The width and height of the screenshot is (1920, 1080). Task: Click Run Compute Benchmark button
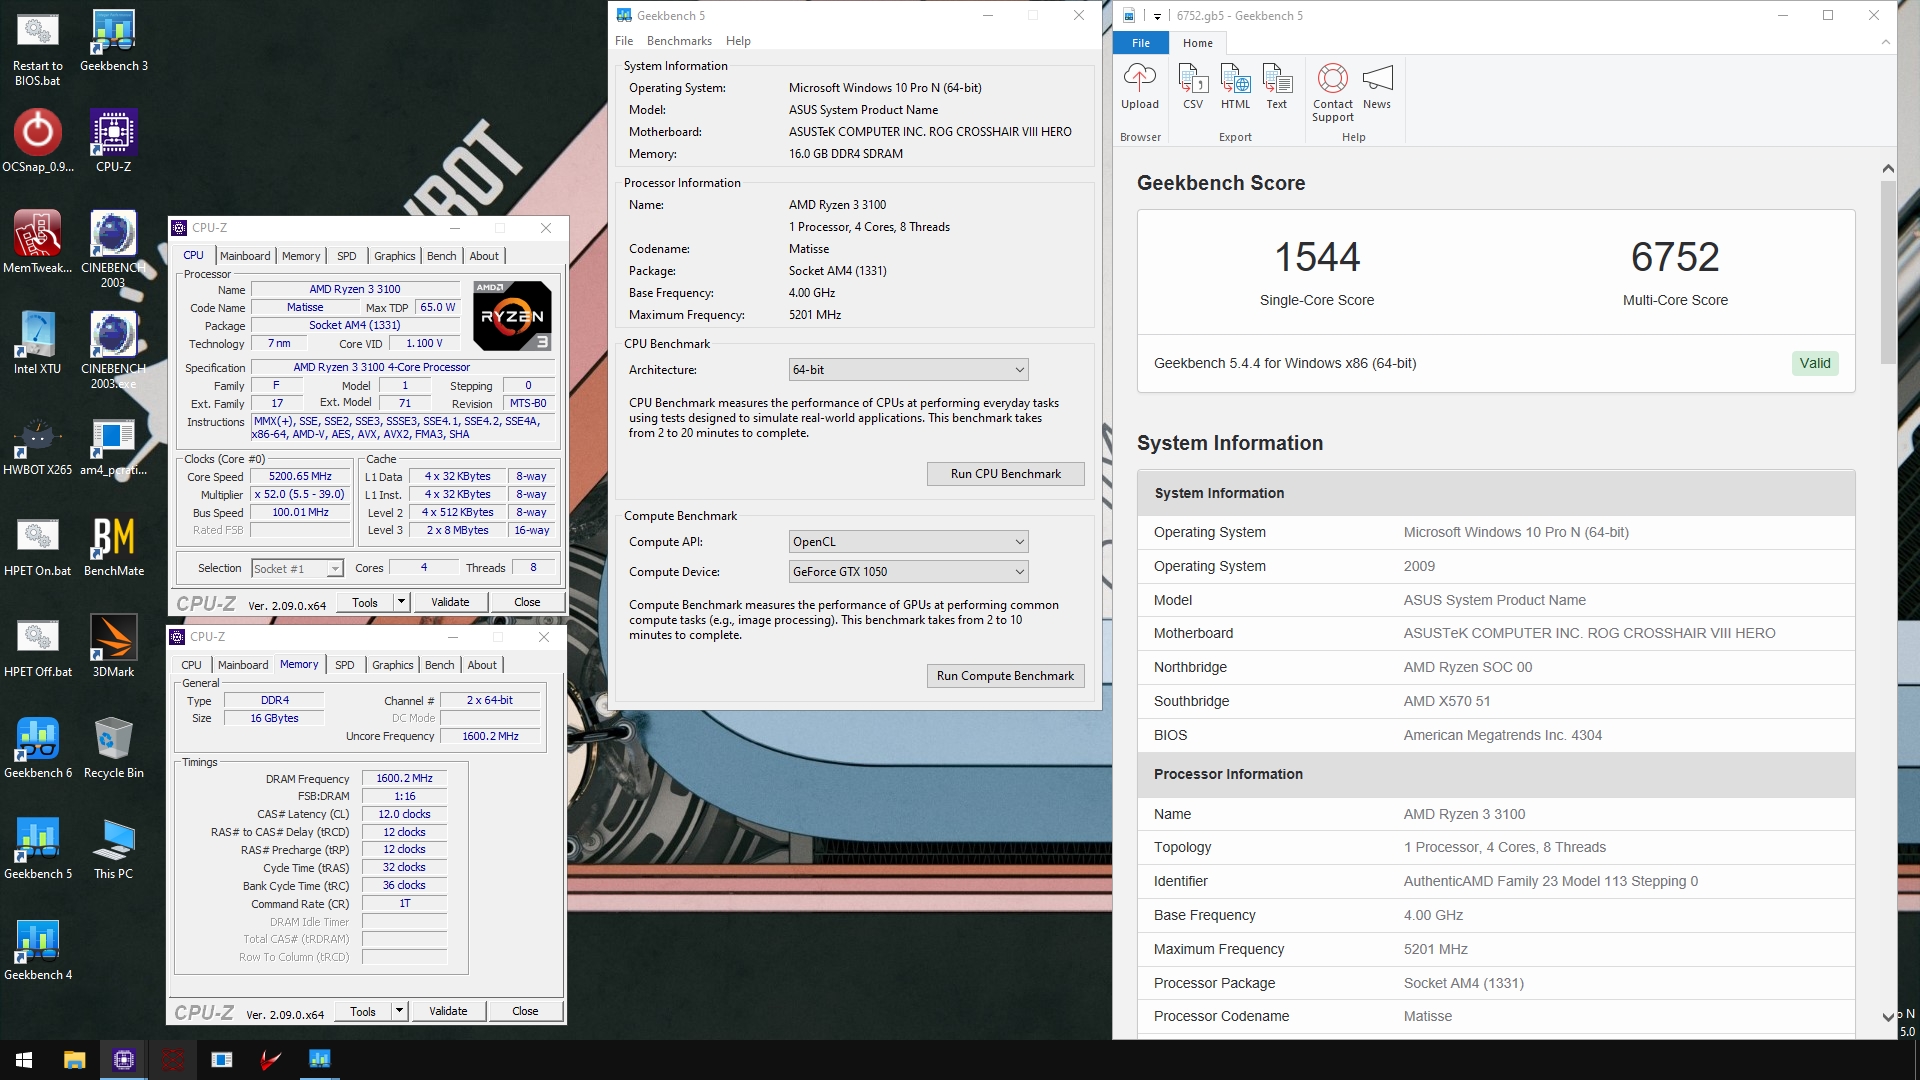pos(1005,676)
